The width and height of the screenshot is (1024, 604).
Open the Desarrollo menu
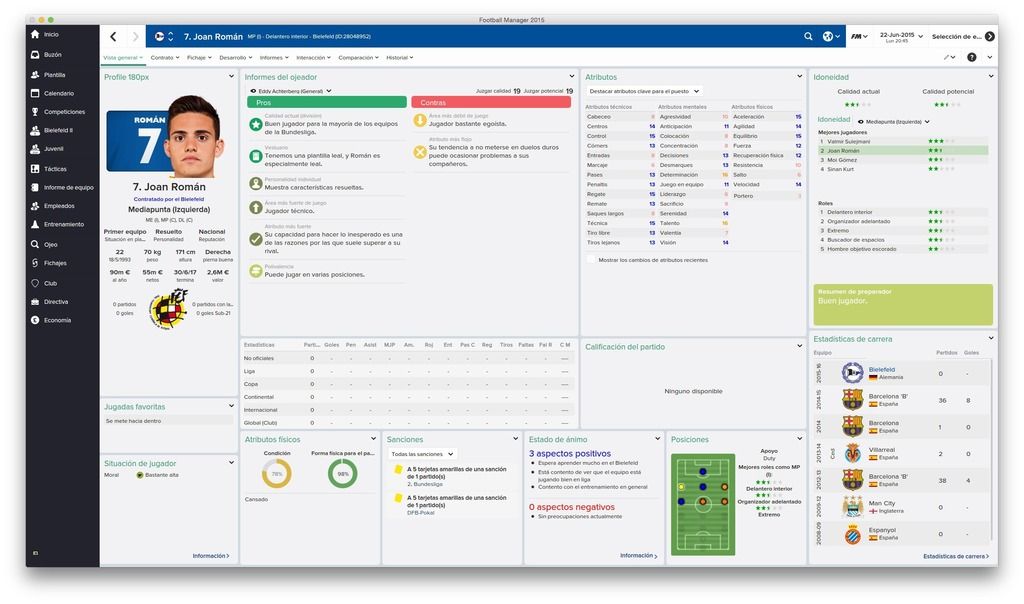click(236, 57)
